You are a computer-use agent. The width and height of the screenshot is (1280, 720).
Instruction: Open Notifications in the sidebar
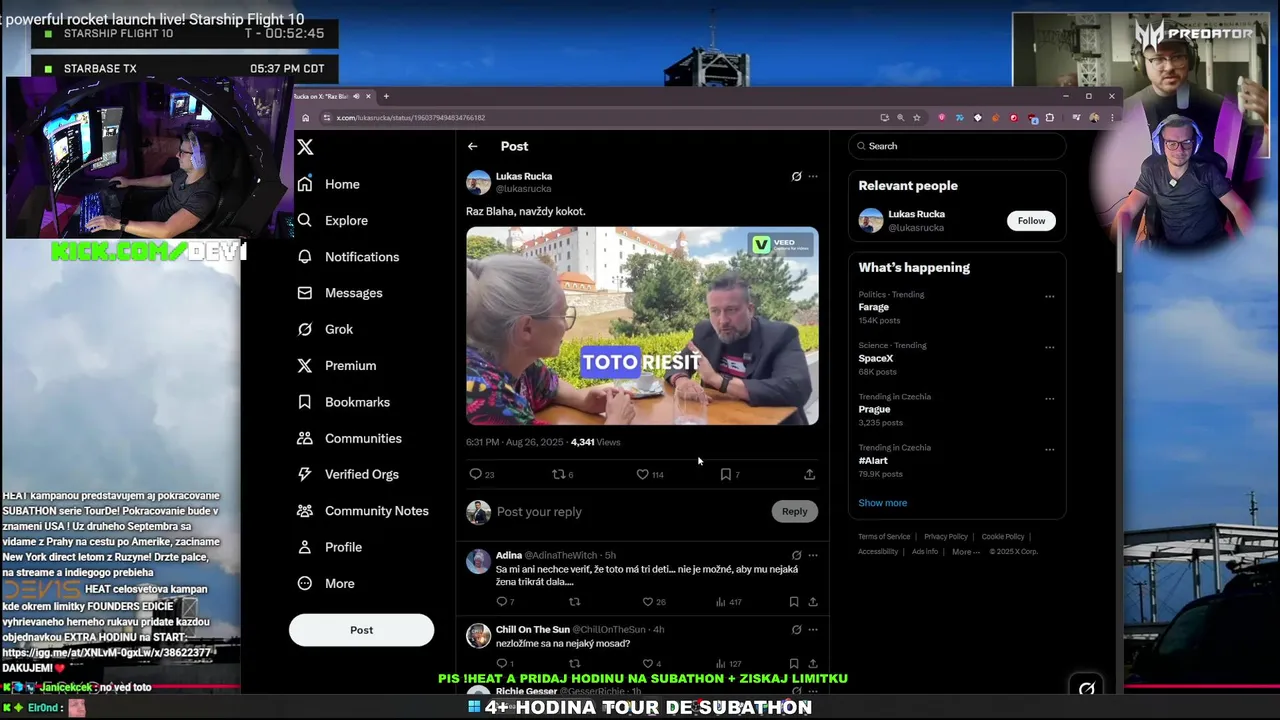click(x=348, y=257)
